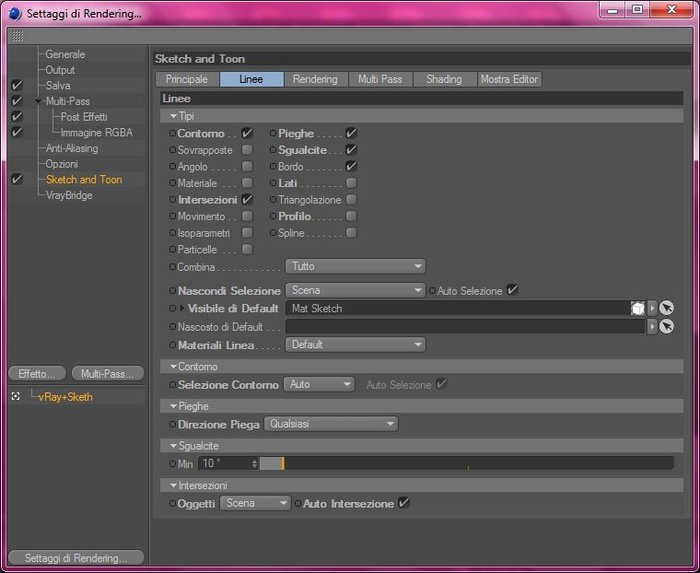Click the Multi-Pass... button
The height and width of the screenshot is (573, 700).
[108, 374]
